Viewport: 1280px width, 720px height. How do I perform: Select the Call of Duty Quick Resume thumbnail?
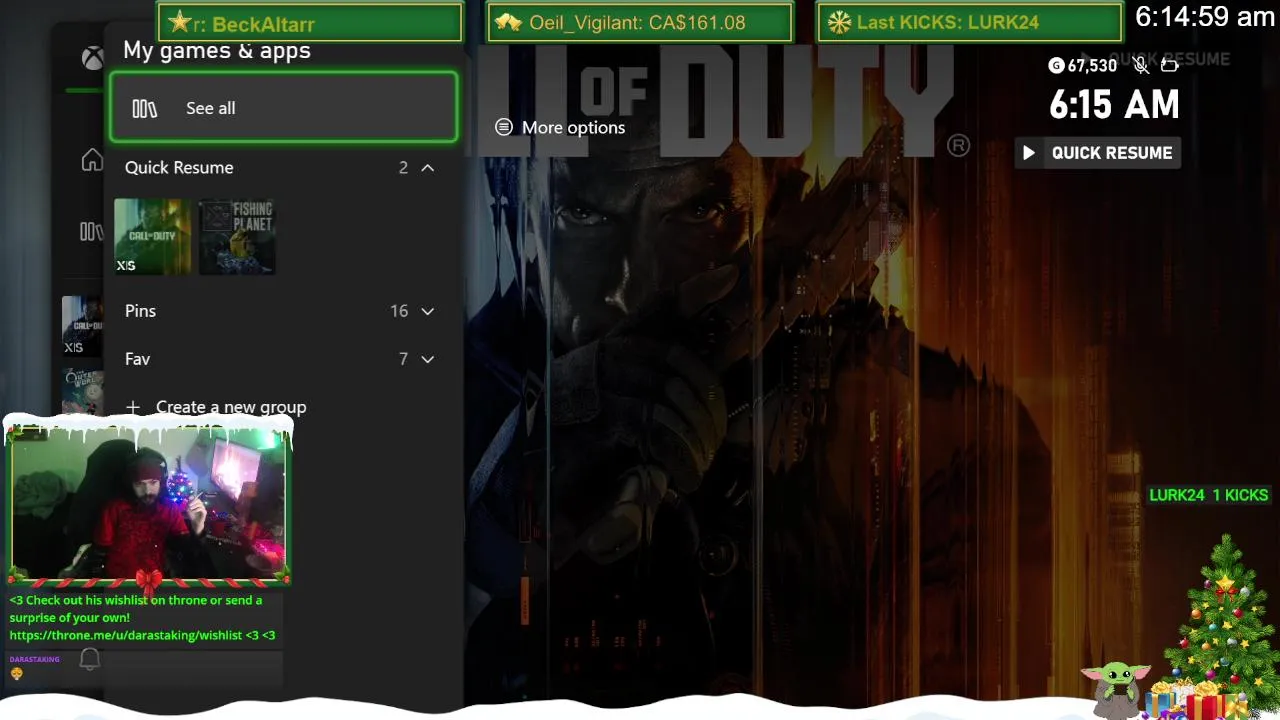153,236
